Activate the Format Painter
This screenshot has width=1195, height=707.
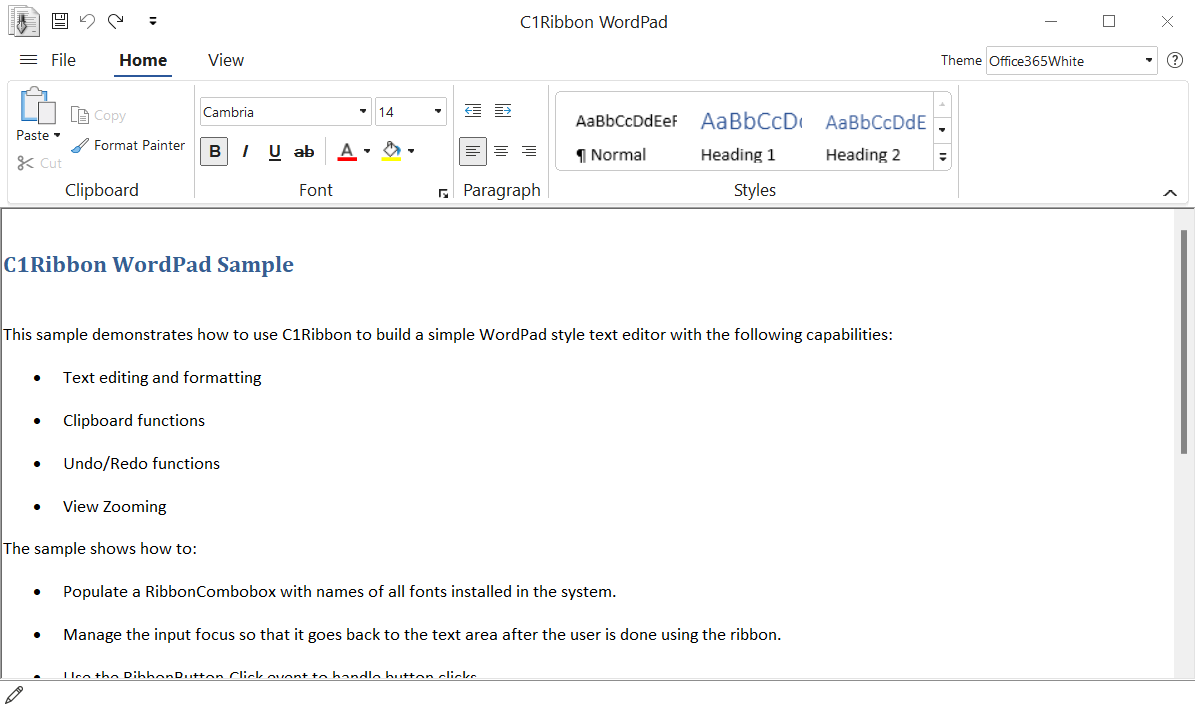pyautogui.click(x=128, y=145)
